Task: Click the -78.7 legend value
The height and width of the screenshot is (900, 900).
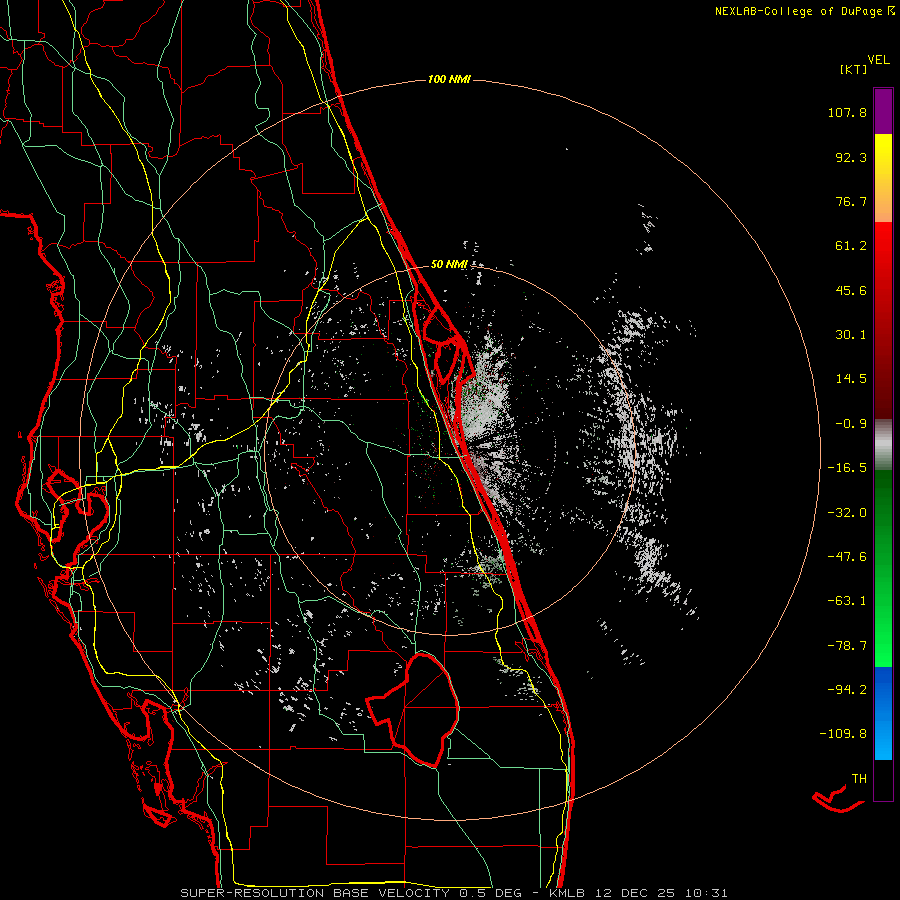Action: coord(847,646)
